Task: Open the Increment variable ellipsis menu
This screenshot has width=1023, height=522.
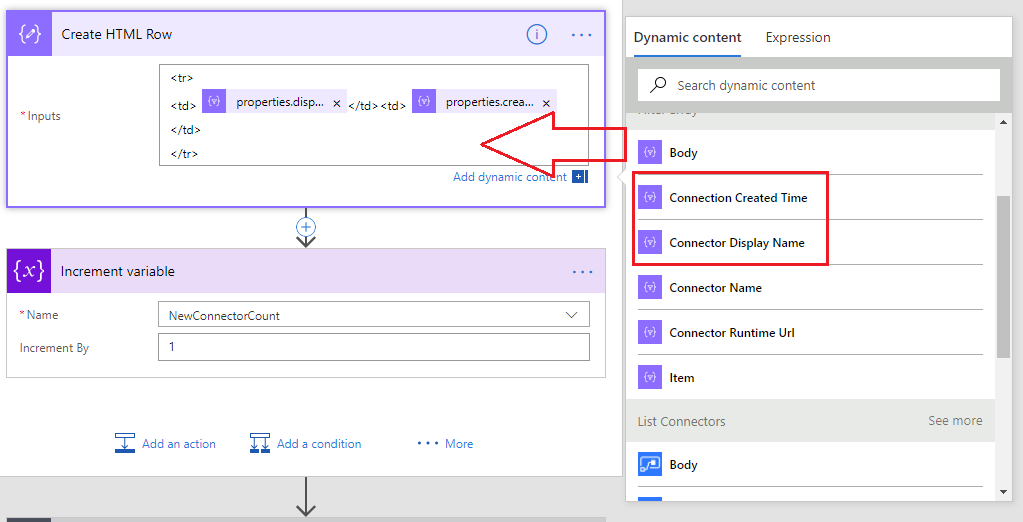Action: pos(582,271)
